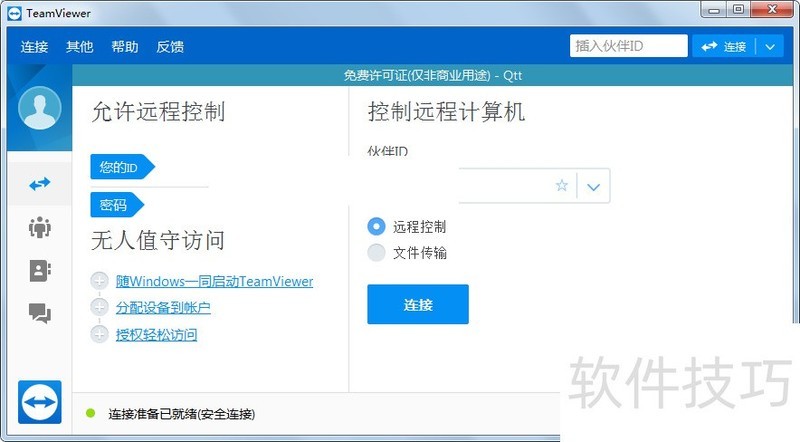Open the chat sidebar icon
This screenshot has width=800, height=442.
[40, 313]
